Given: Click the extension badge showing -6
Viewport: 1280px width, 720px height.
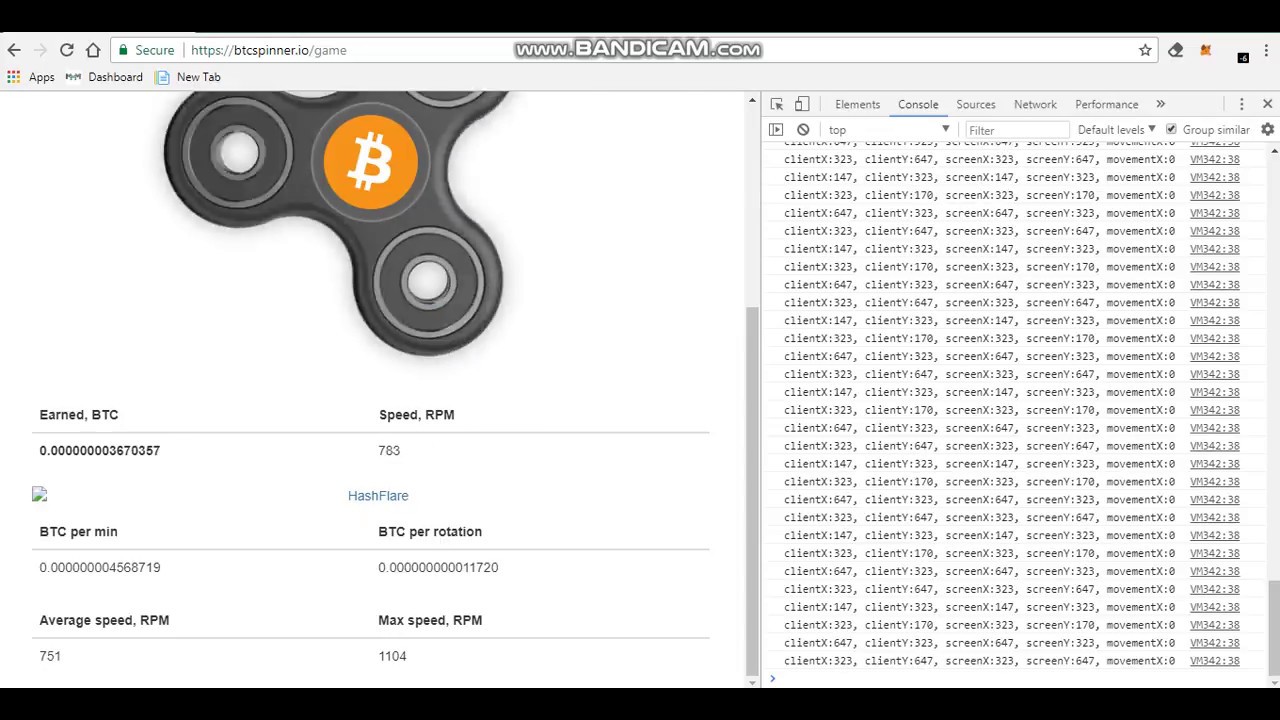Looking at the screenshot, I should [1242, 56].
